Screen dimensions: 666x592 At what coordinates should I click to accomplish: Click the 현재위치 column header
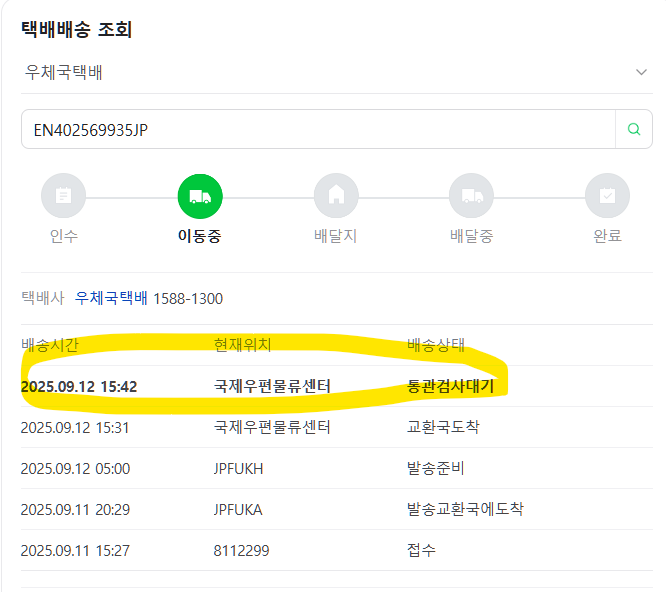243,345
